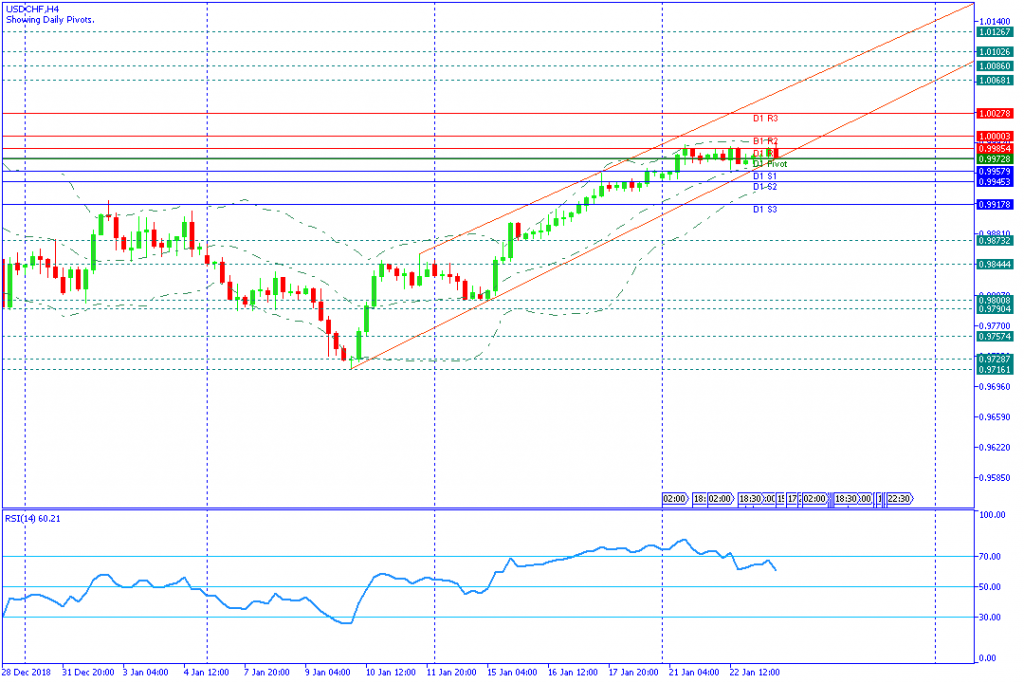Click the 70.00 RSI level label

coord(991,556)
